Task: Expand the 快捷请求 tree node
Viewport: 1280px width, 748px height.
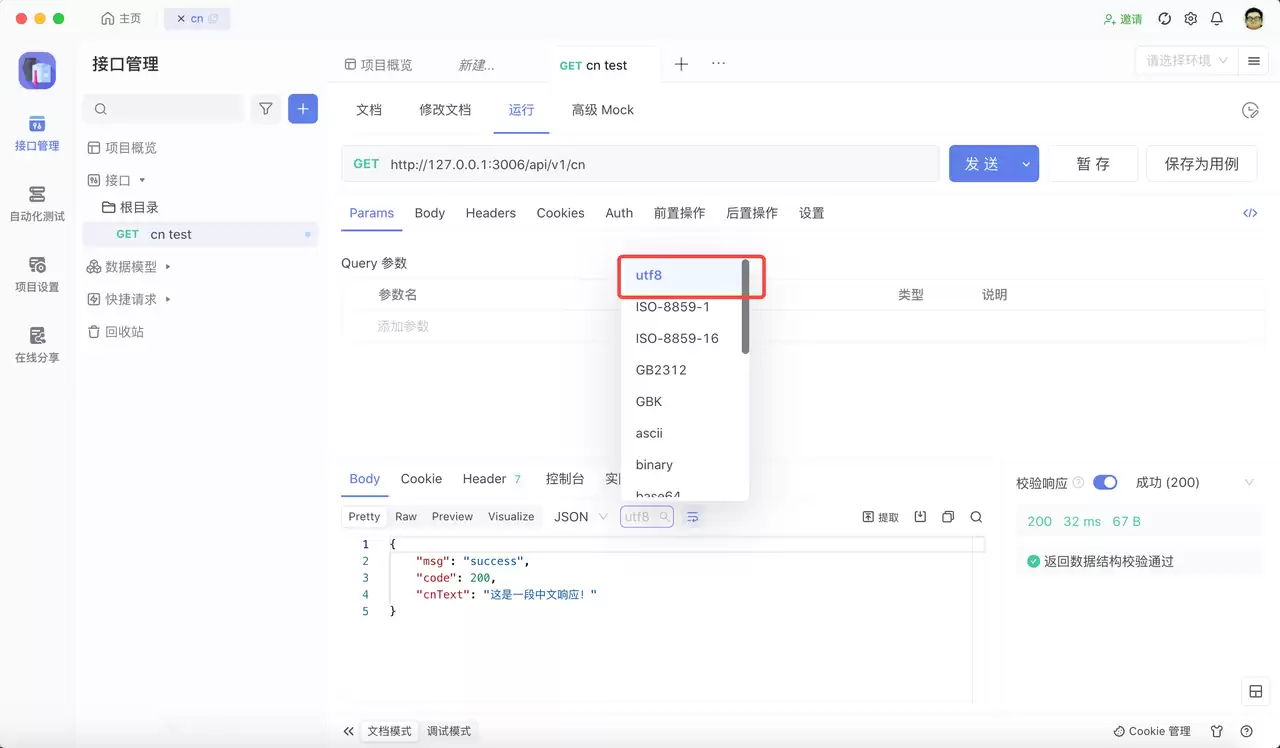Action: (168, 299)
